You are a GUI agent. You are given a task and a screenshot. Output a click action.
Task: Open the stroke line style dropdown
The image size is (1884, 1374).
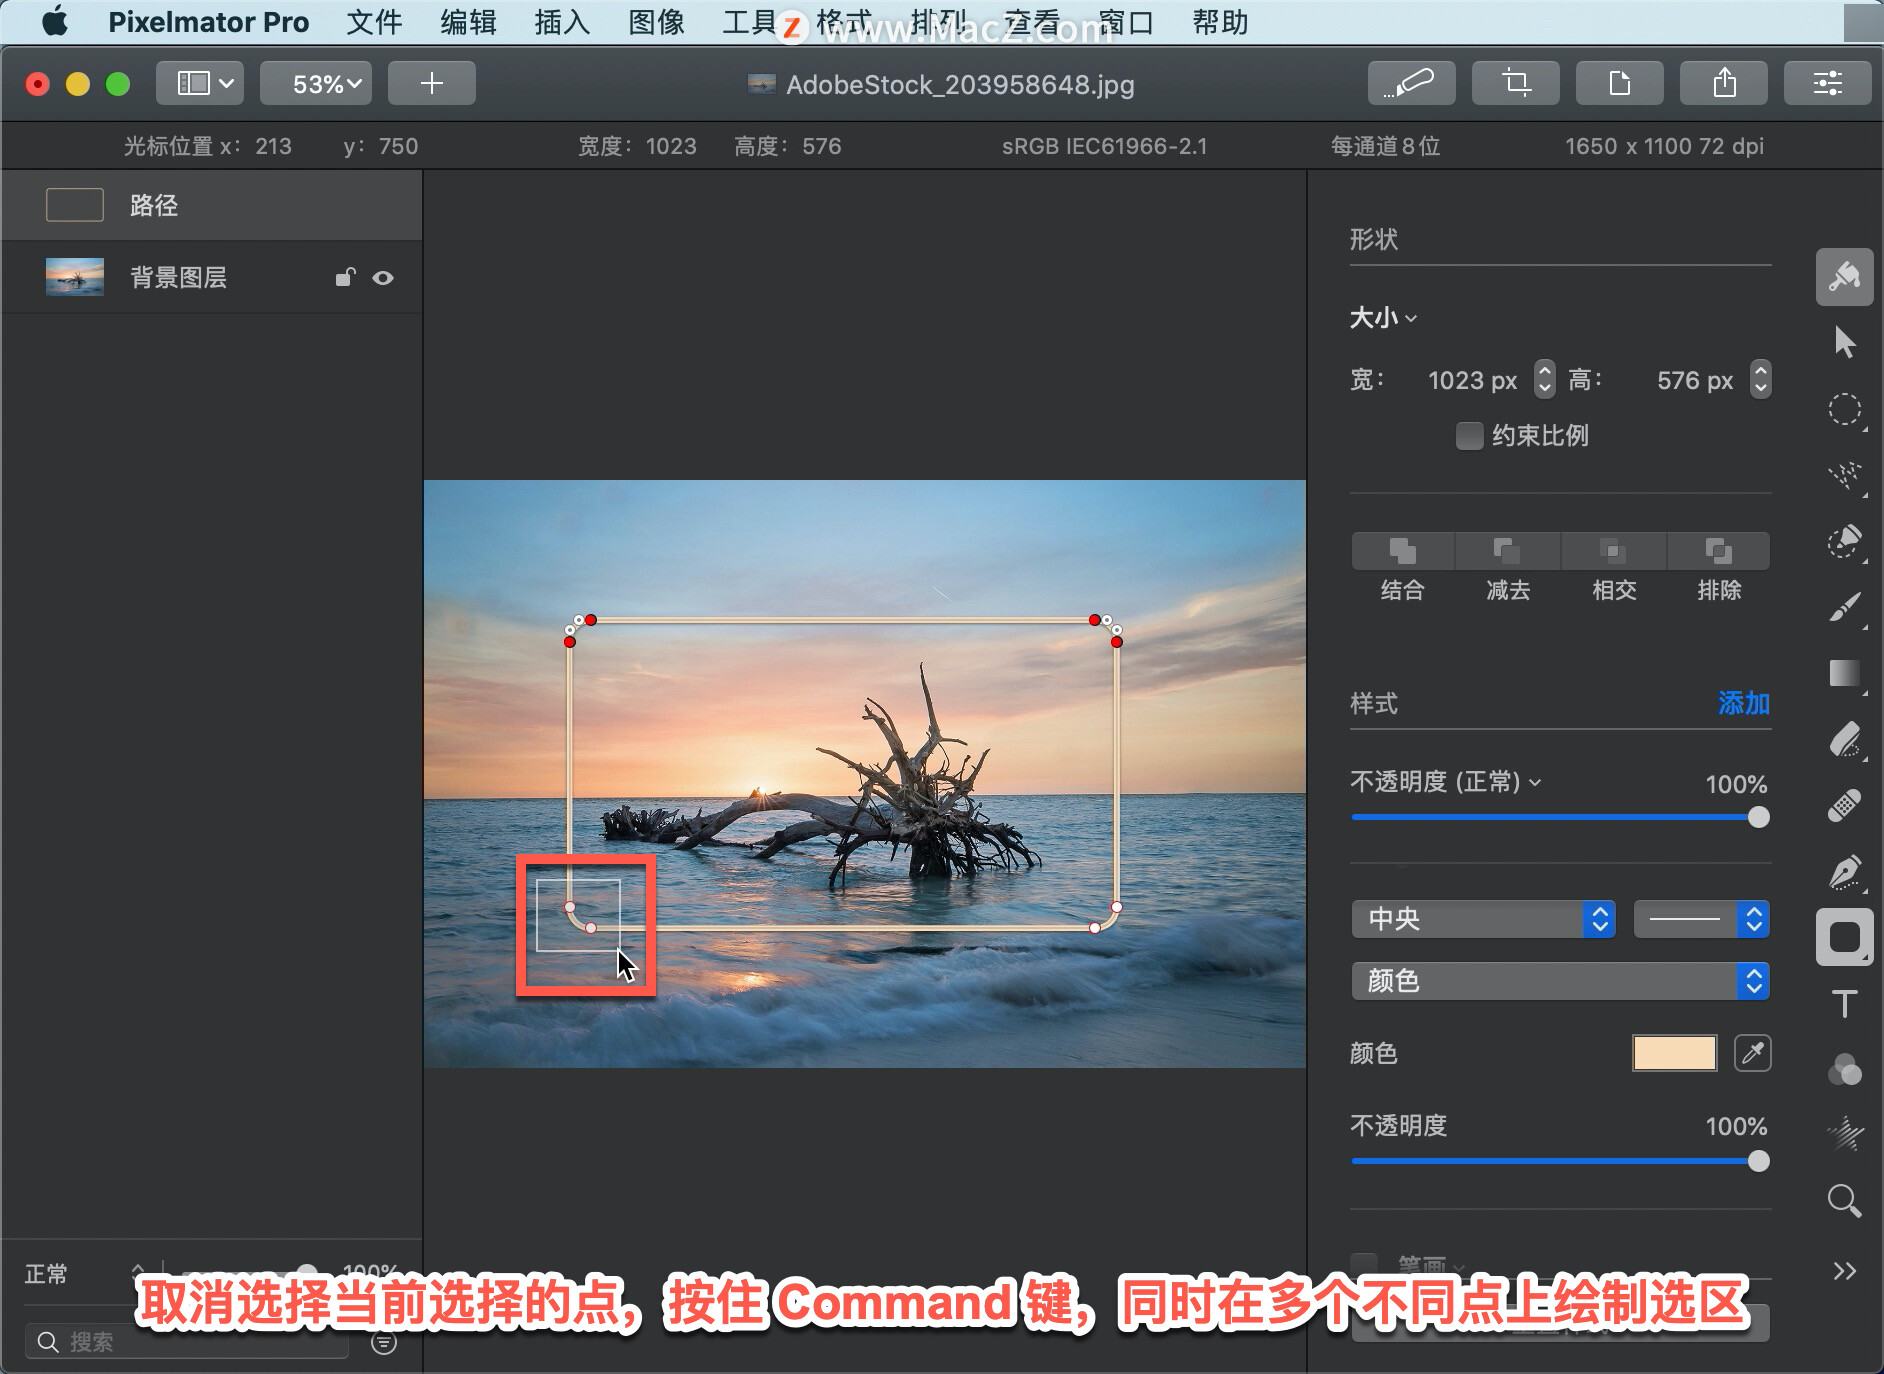point(1701,919)
